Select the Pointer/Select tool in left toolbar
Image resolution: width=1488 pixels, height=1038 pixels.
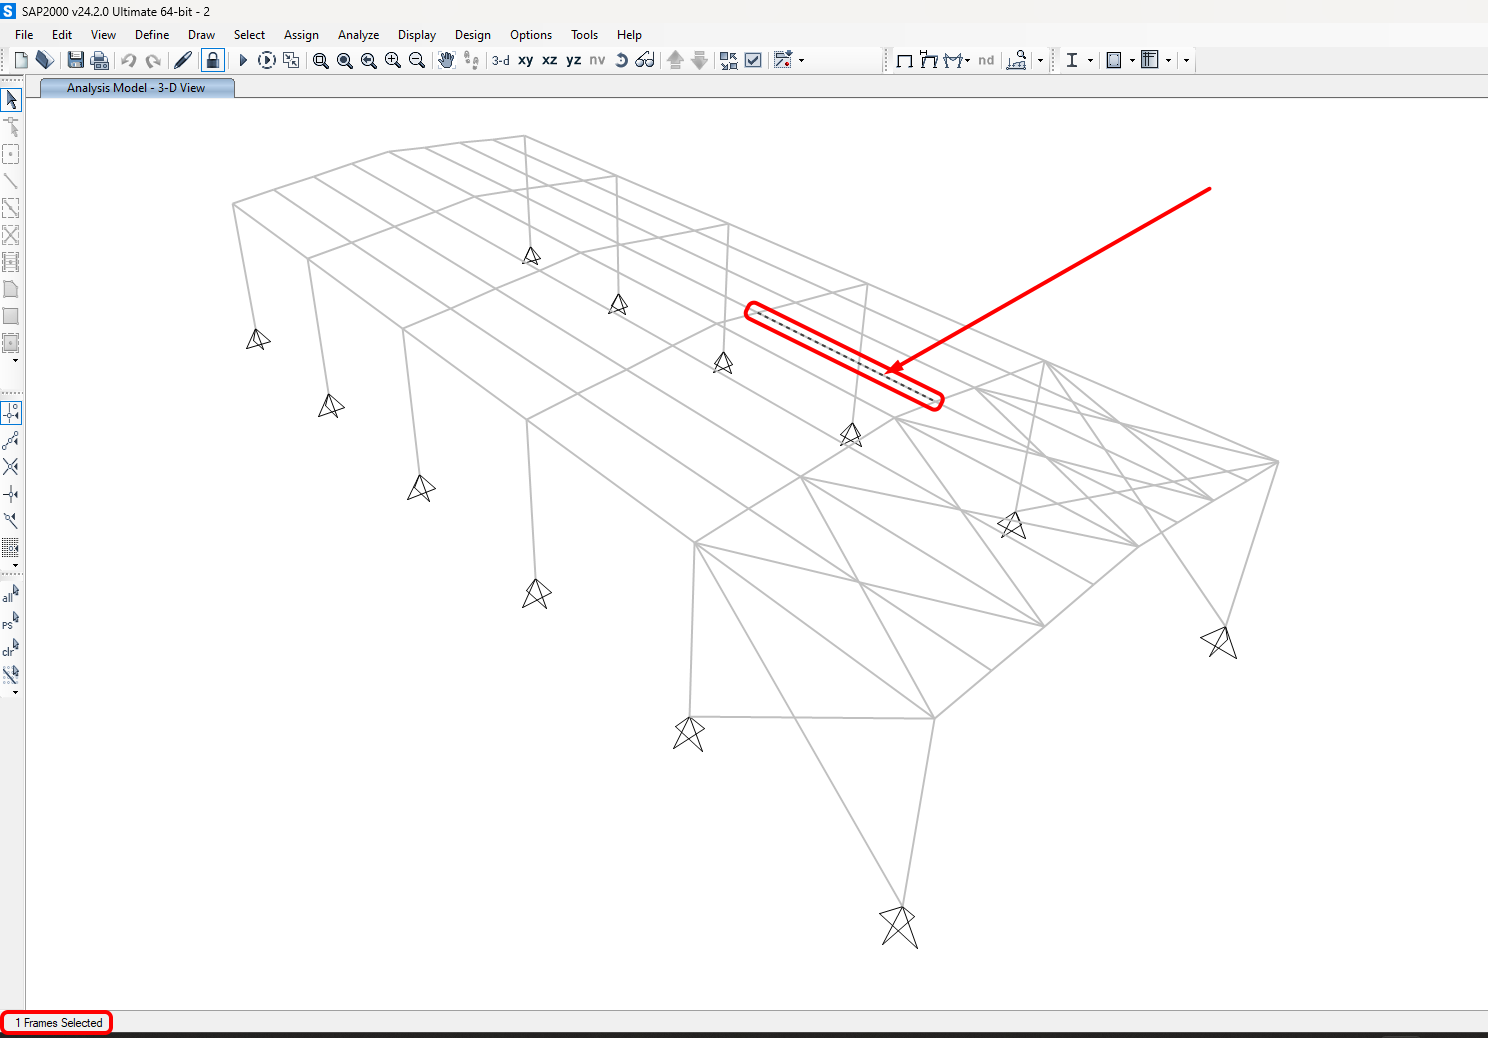pos(11,99)
